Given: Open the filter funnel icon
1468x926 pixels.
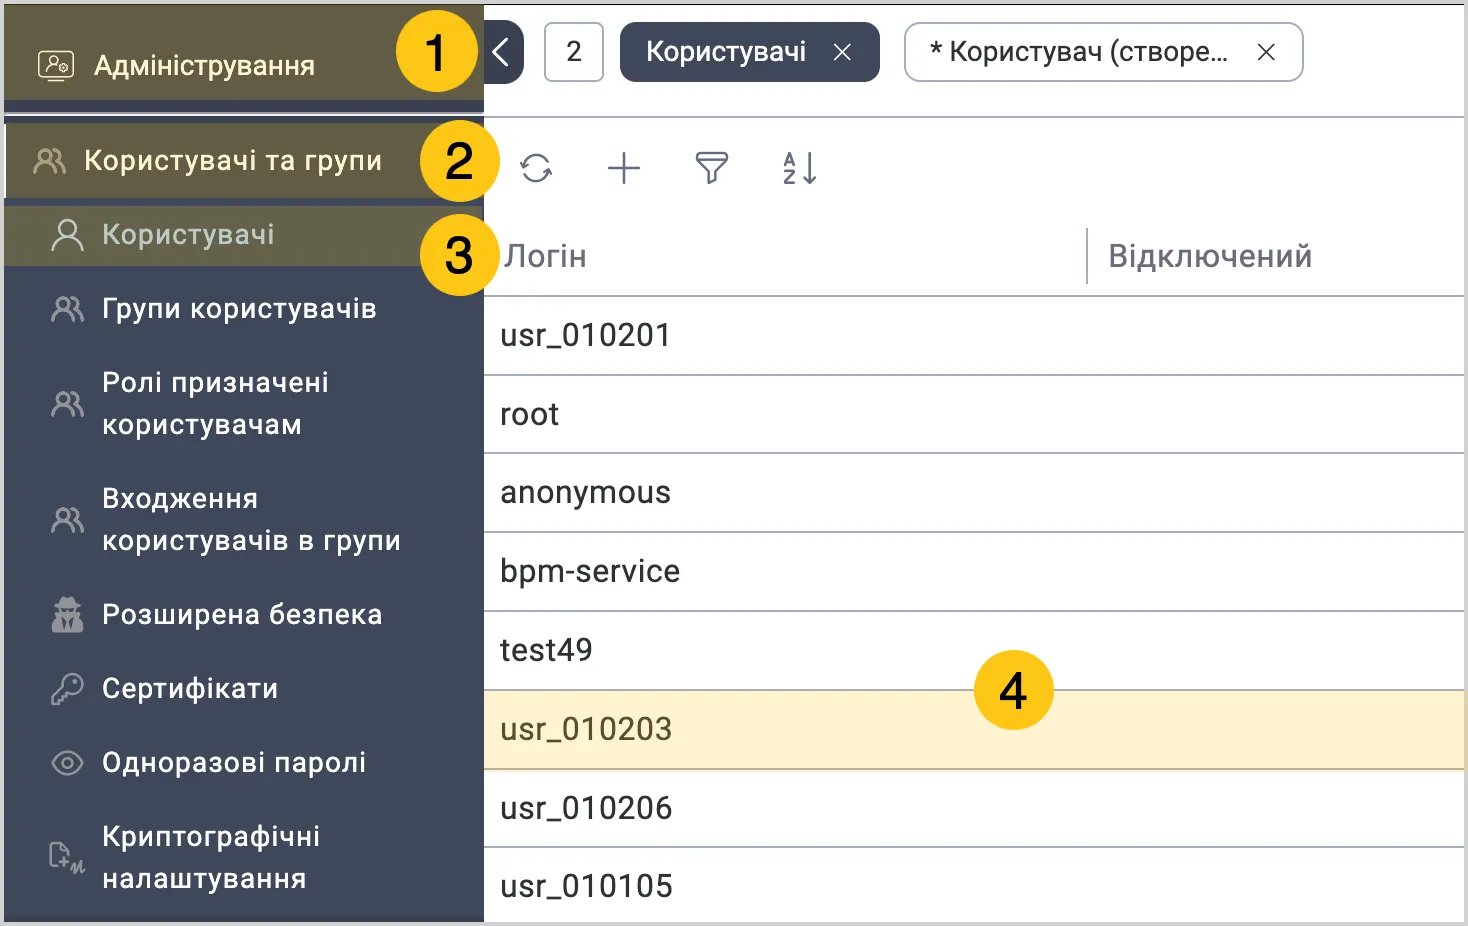Looking at the screenshot, I should click(x=712, y=168).
